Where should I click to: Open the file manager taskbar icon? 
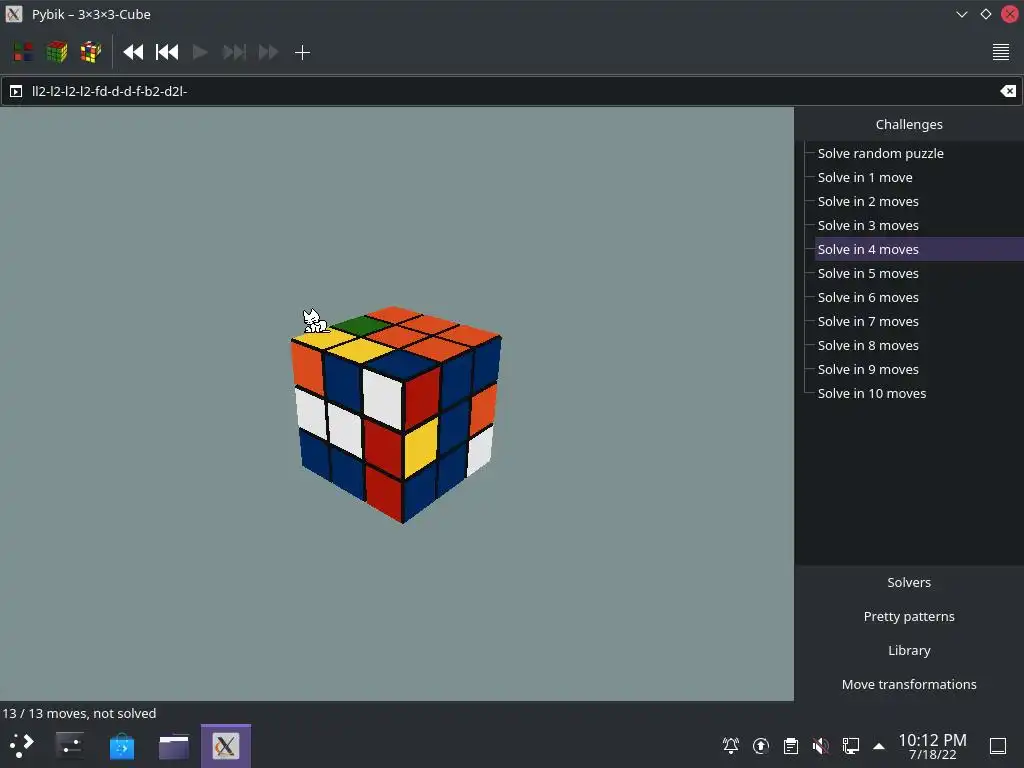[x=174, y=746]
